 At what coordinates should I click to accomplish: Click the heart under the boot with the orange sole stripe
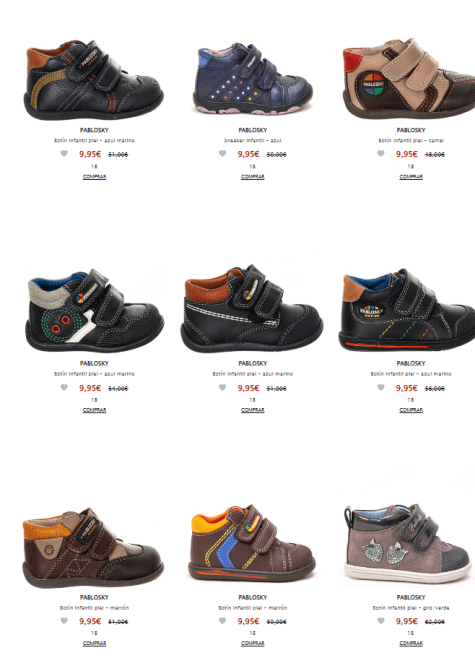coord(381,387)
